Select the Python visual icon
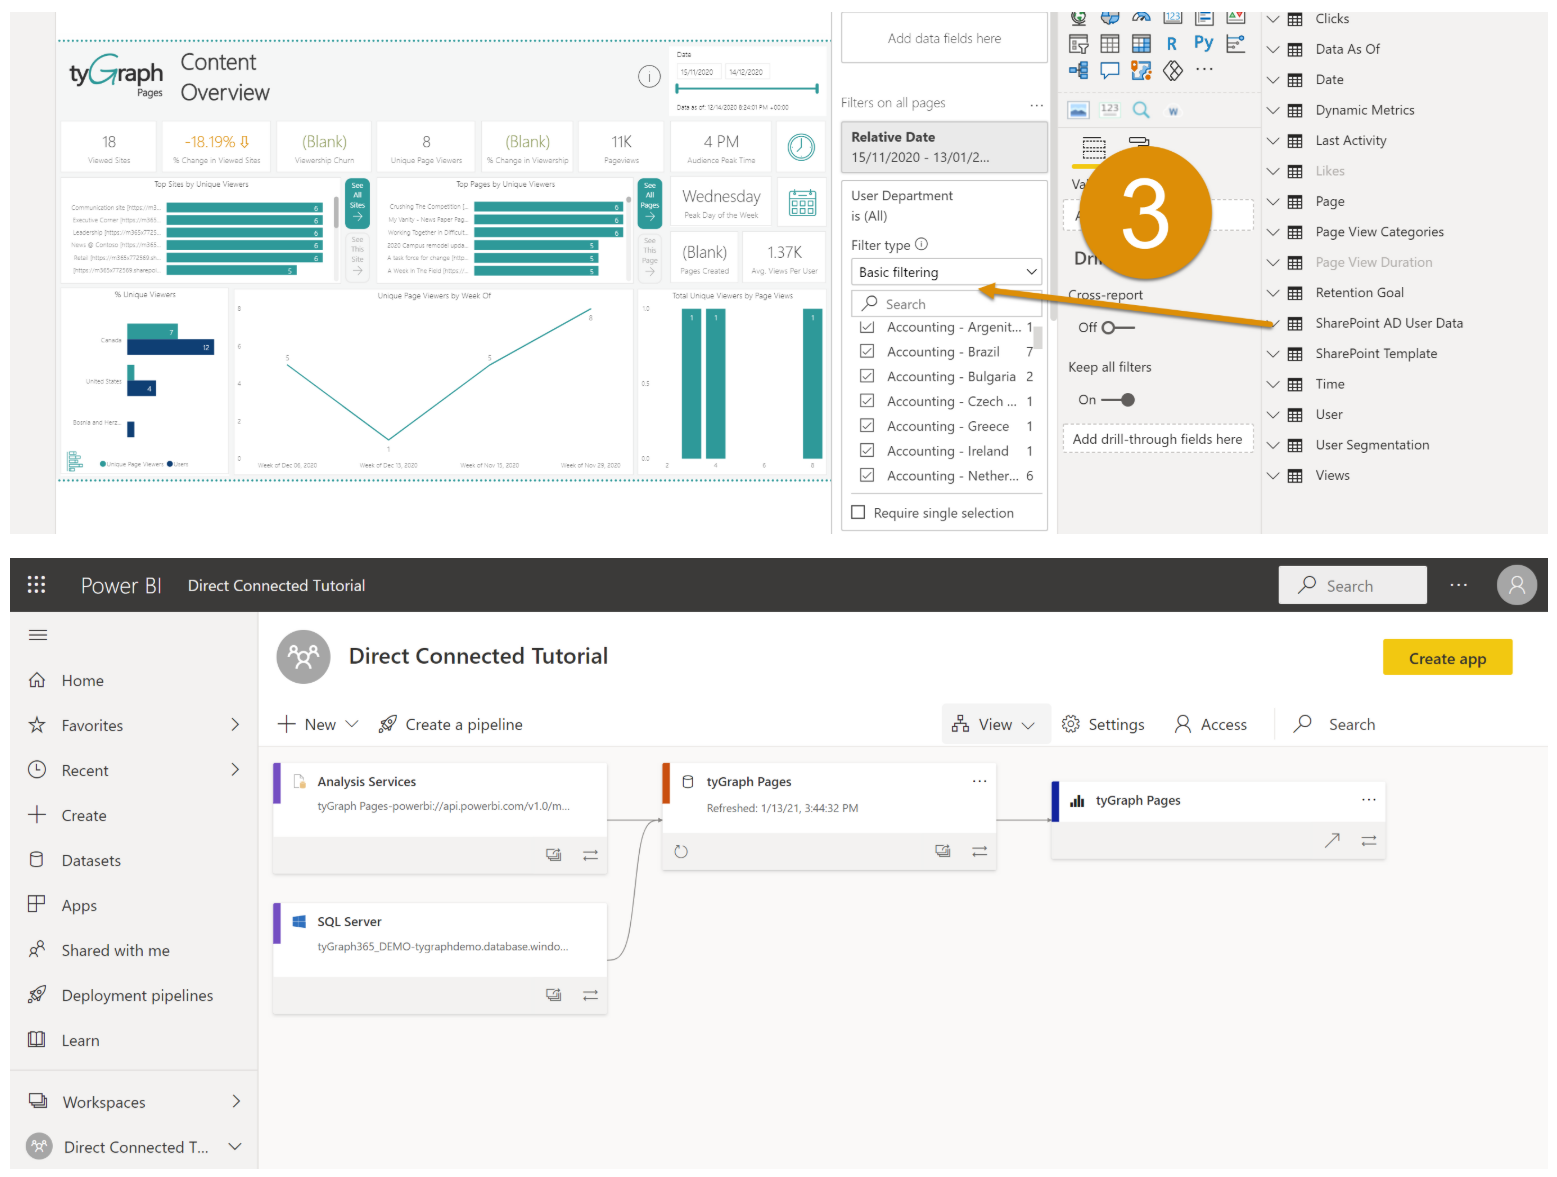The height and width of the screenshot is (1177, 1557). 1203,43
